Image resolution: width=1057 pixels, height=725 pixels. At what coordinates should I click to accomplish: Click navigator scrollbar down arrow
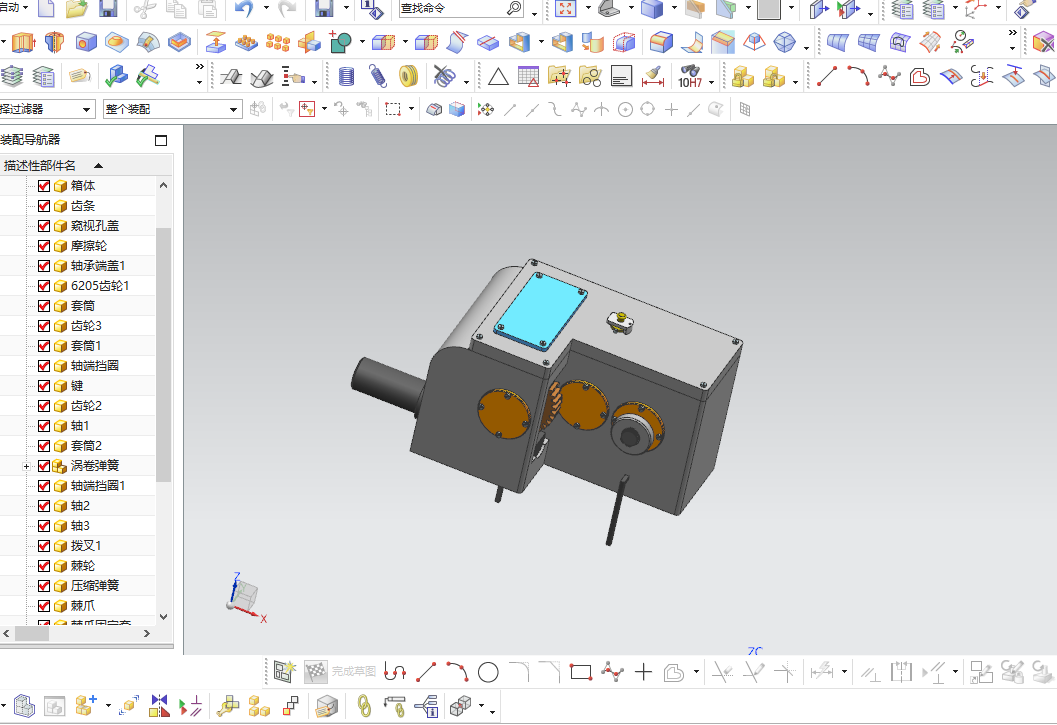coord(163,616)
